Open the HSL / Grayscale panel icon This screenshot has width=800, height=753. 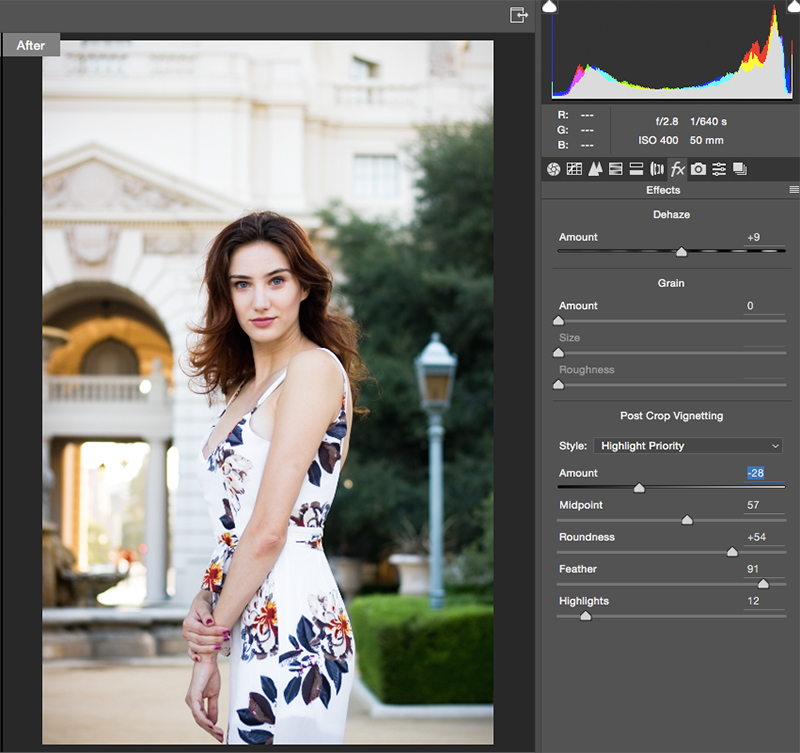[x=616, y=169]
